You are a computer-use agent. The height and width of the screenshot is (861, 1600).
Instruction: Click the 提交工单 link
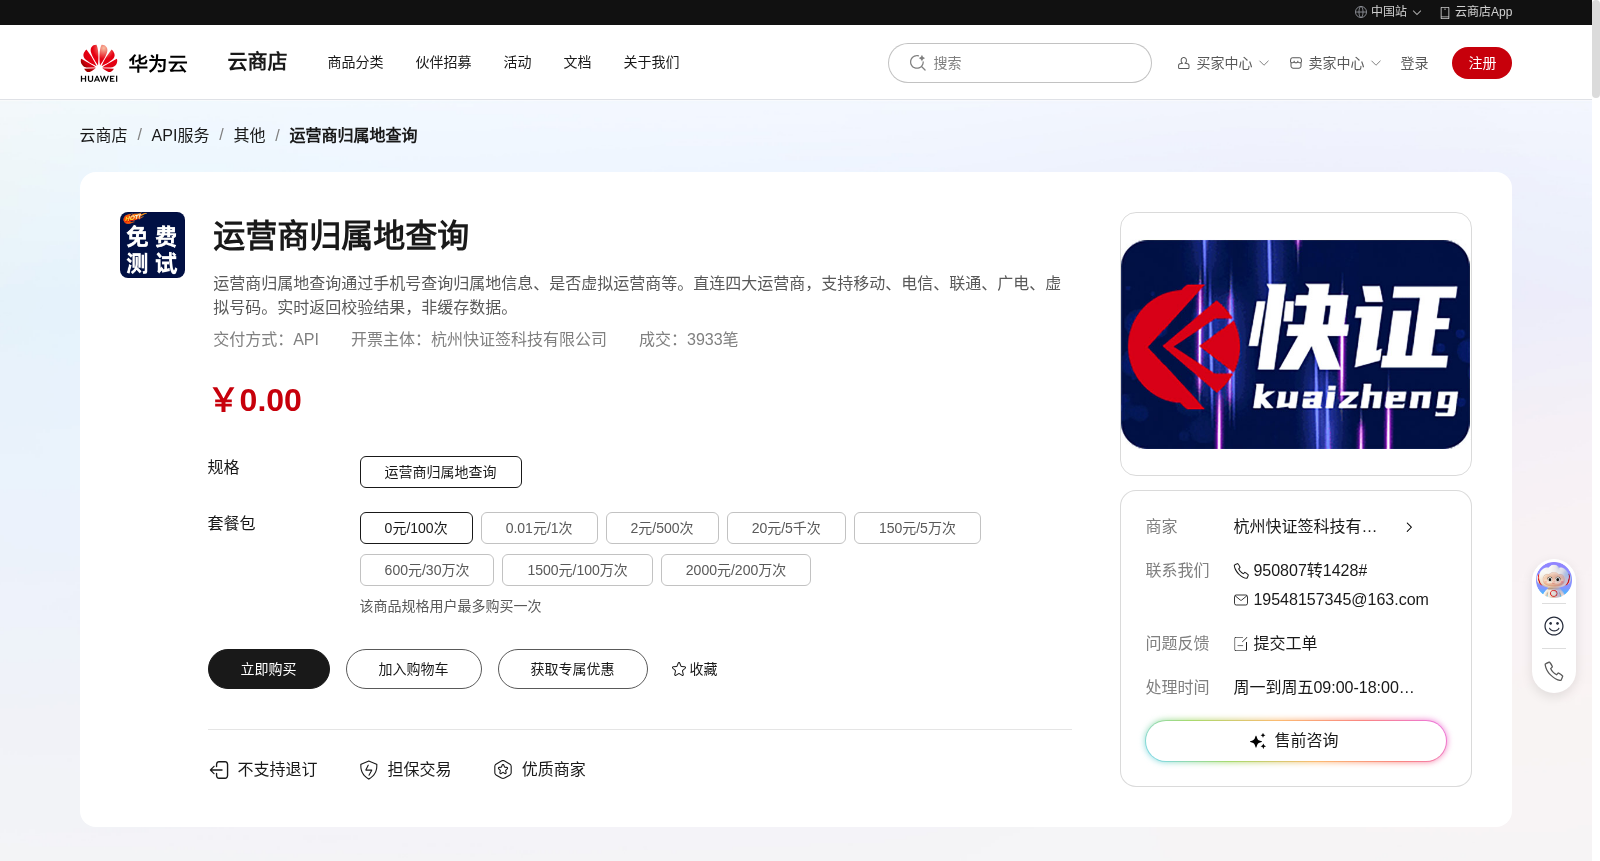[x=1285, y=644]
